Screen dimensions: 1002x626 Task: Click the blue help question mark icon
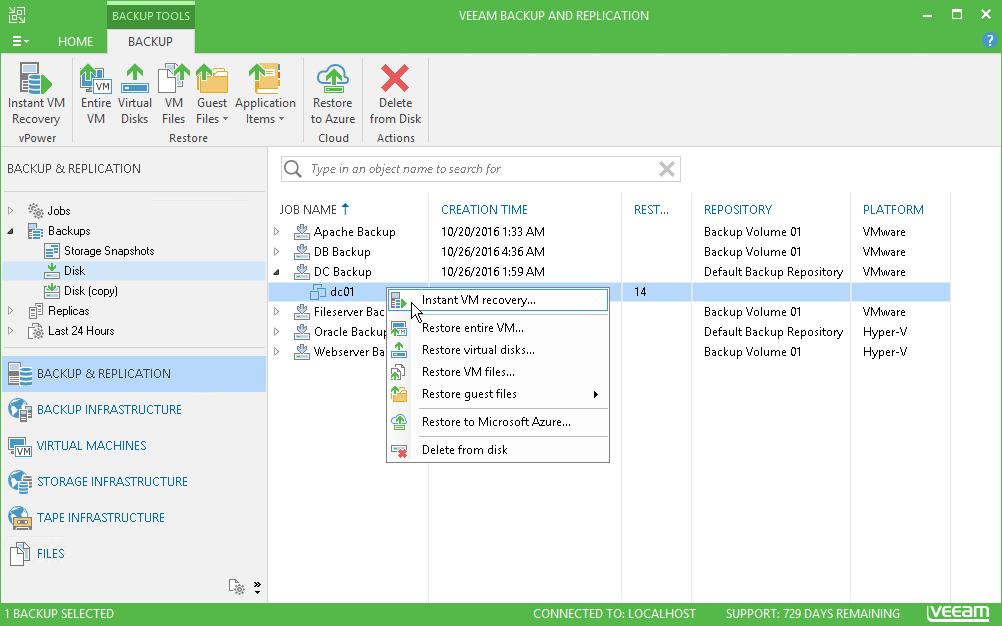[x=989, y=41]
